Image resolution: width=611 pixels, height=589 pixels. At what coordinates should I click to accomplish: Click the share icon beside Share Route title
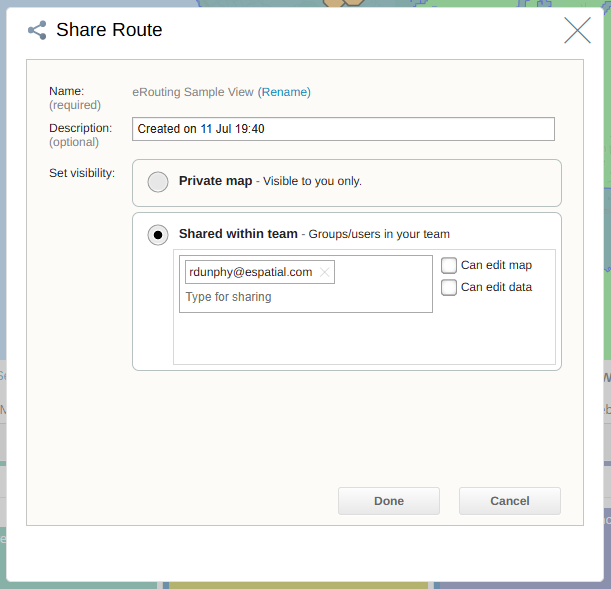37,30
